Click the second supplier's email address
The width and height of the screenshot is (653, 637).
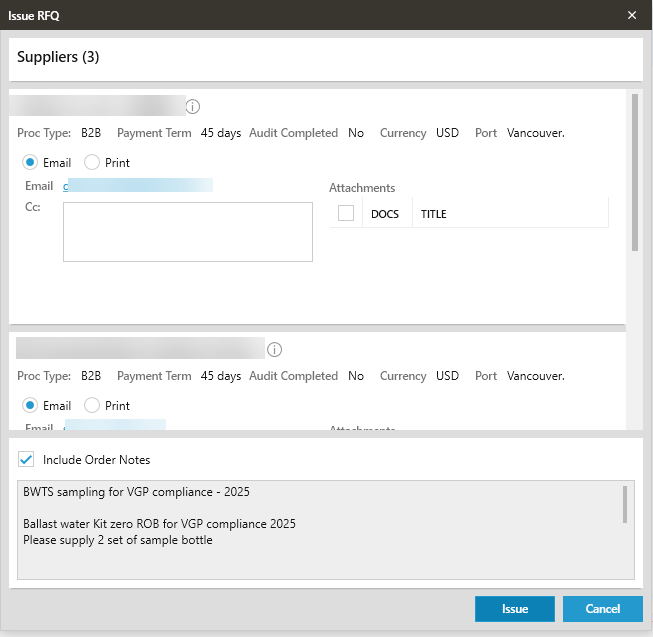[115, 426]
